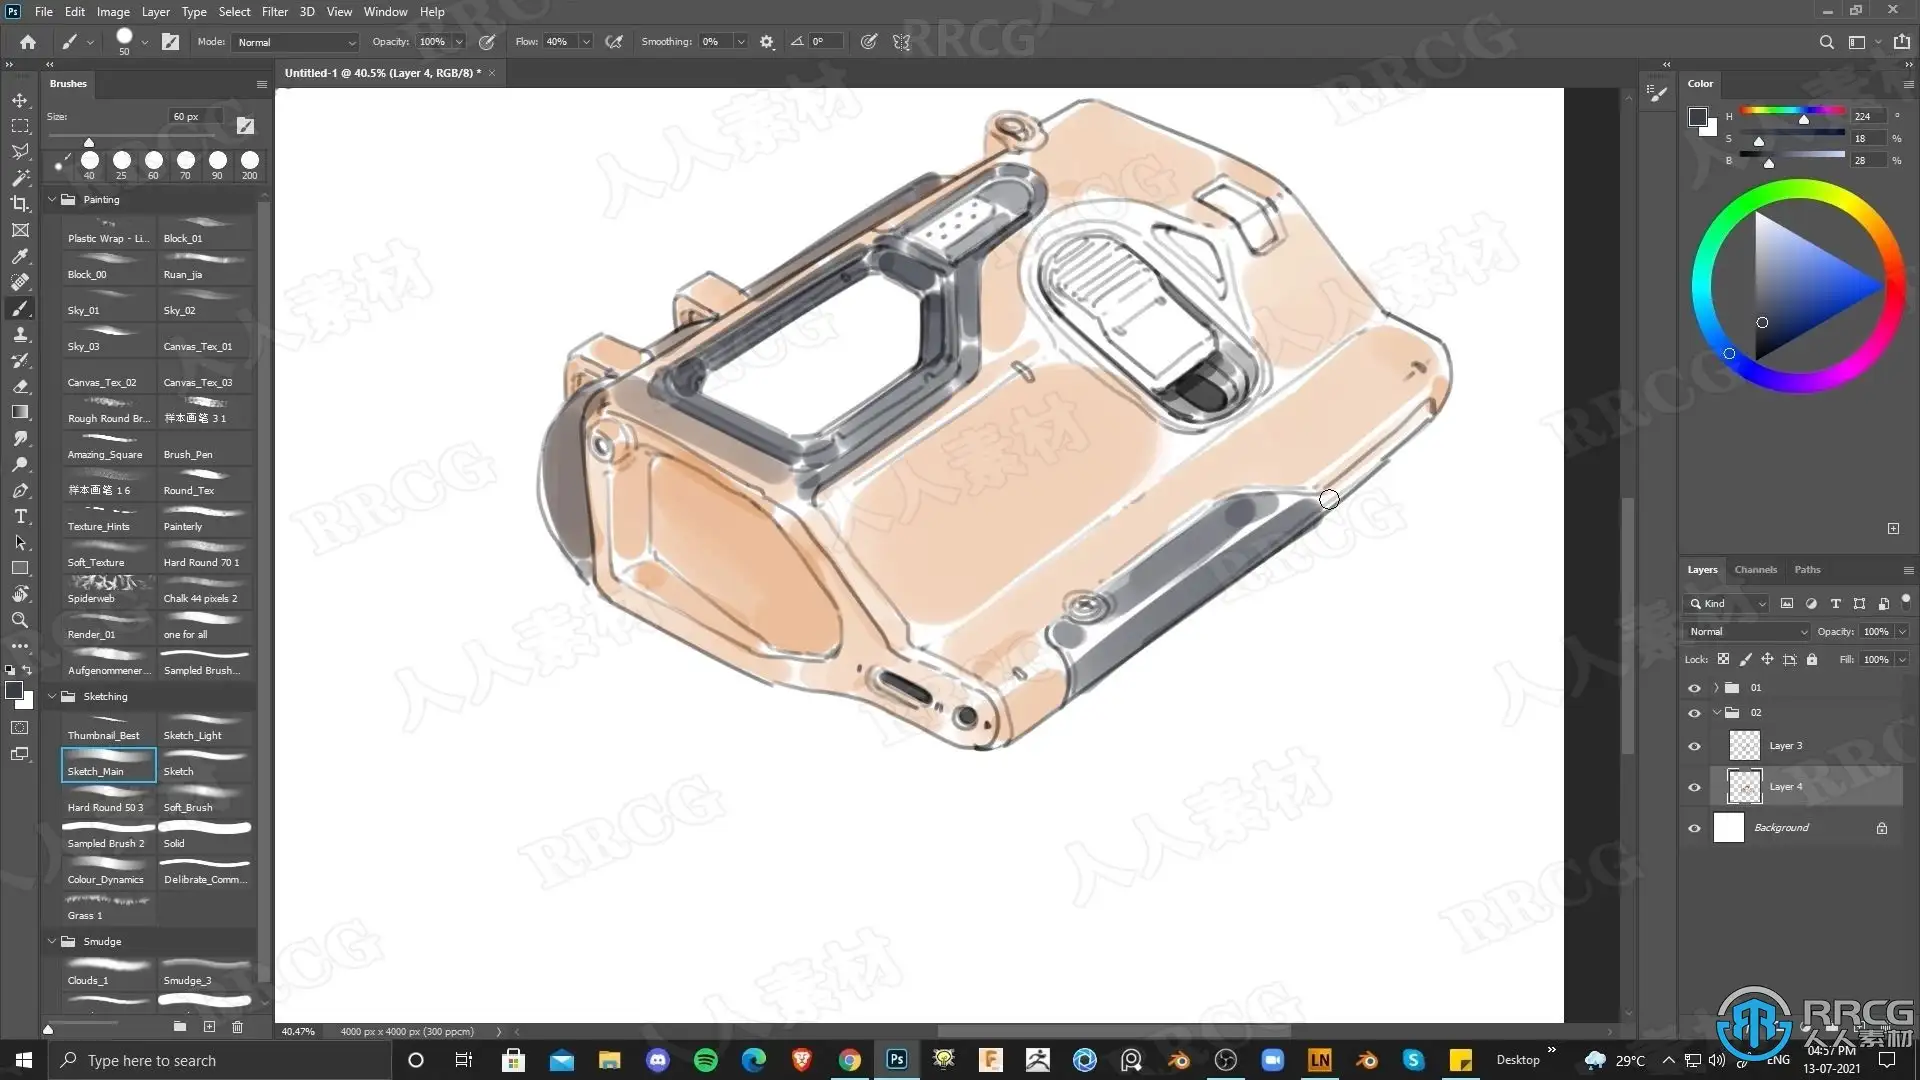This screenshot has width=1920, height=1080.
Task: Toggle visibility of Layer 3
Action: click(1694, 746)
